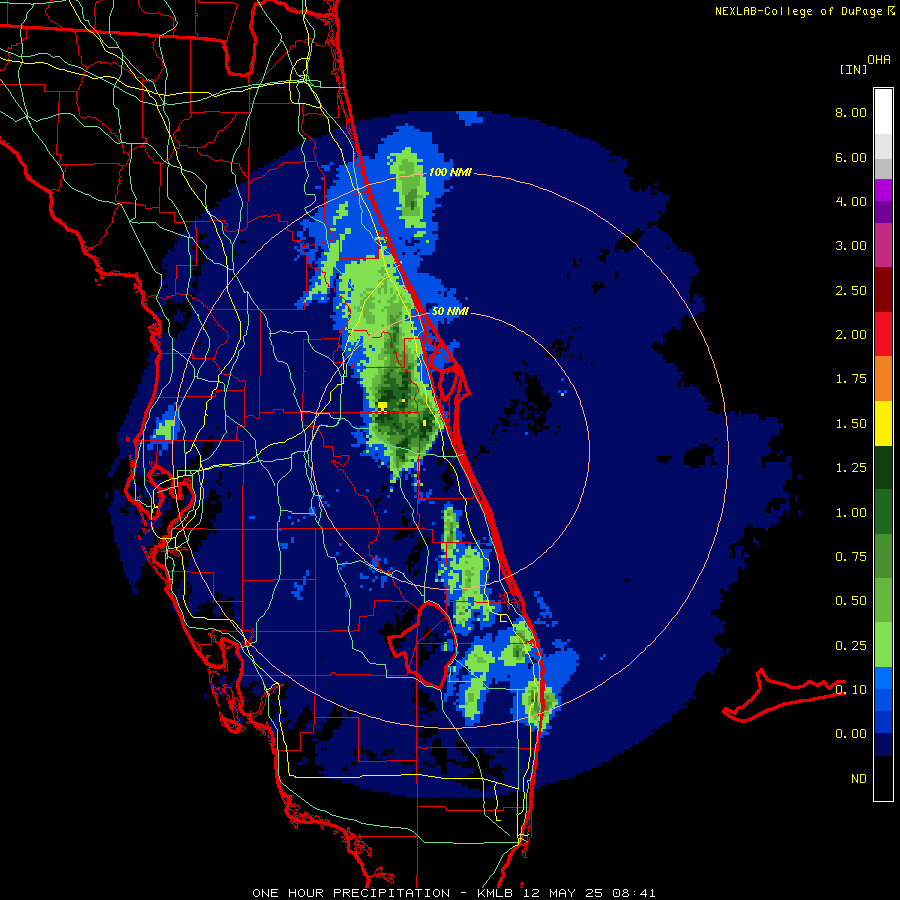900x900 pixels.
Task: Click the 0.10 legend value
Action: pyautogui.click(x=851, y=690)
